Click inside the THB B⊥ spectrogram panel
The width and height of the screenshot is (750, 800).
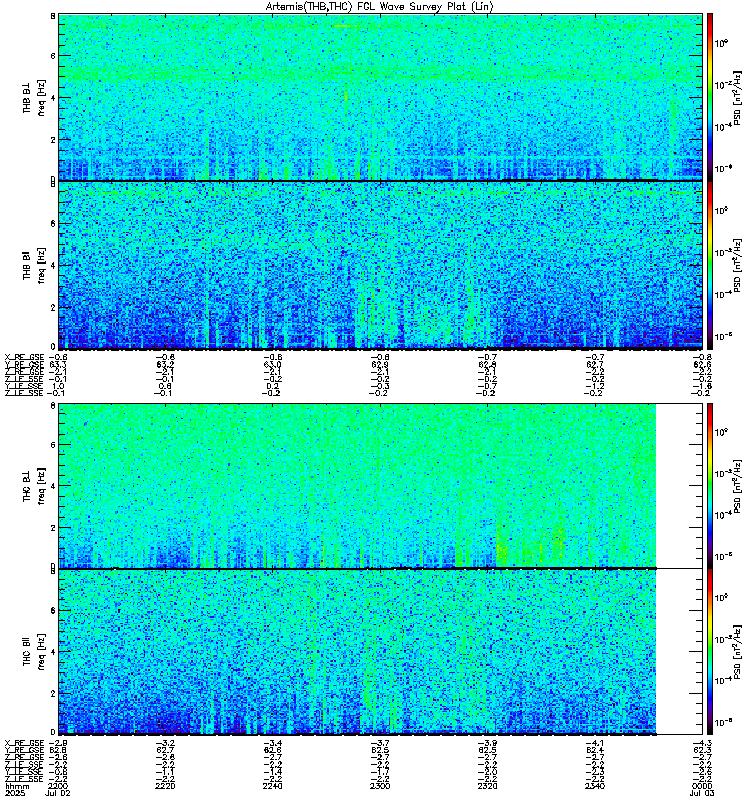(380, 97)
